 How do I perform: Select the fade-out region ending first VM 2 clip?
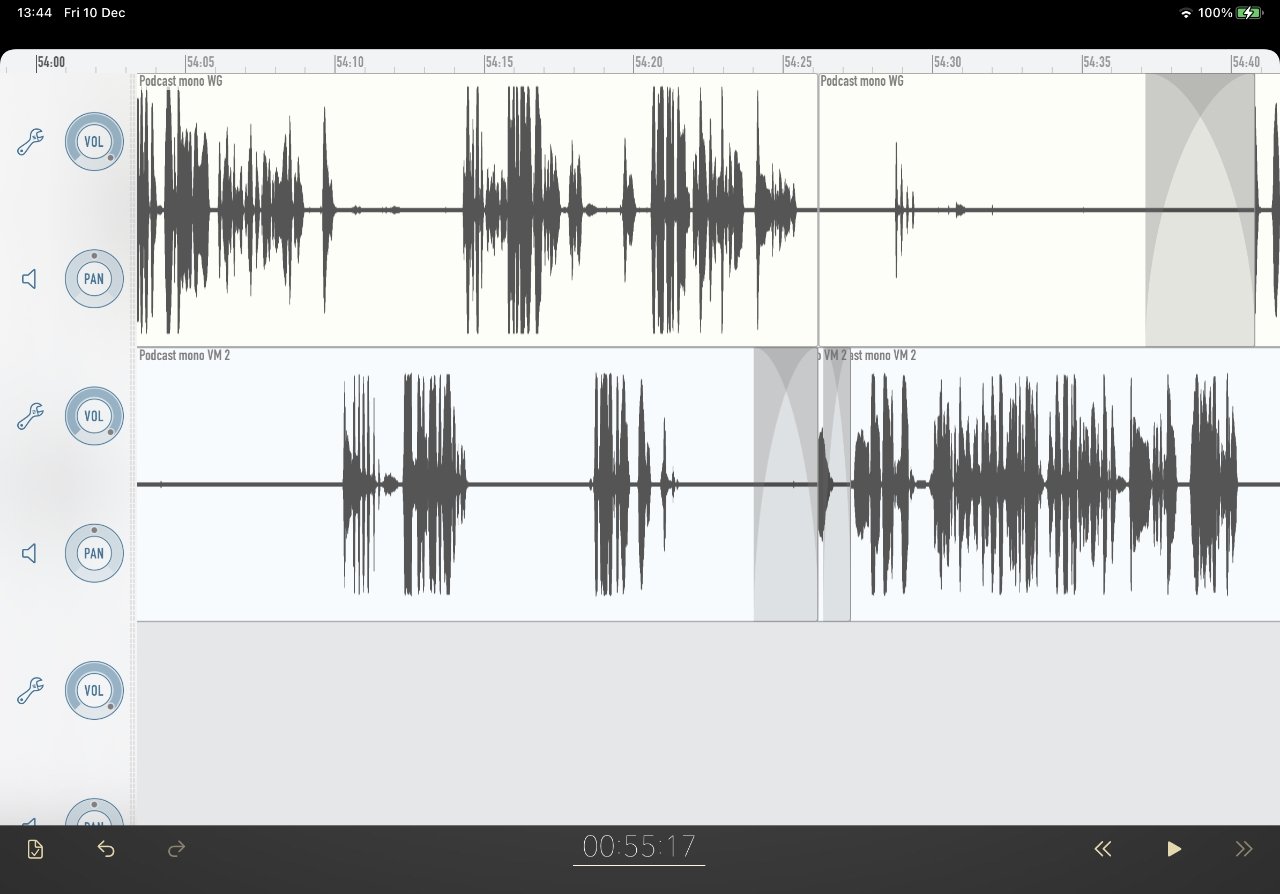[786, 484]
